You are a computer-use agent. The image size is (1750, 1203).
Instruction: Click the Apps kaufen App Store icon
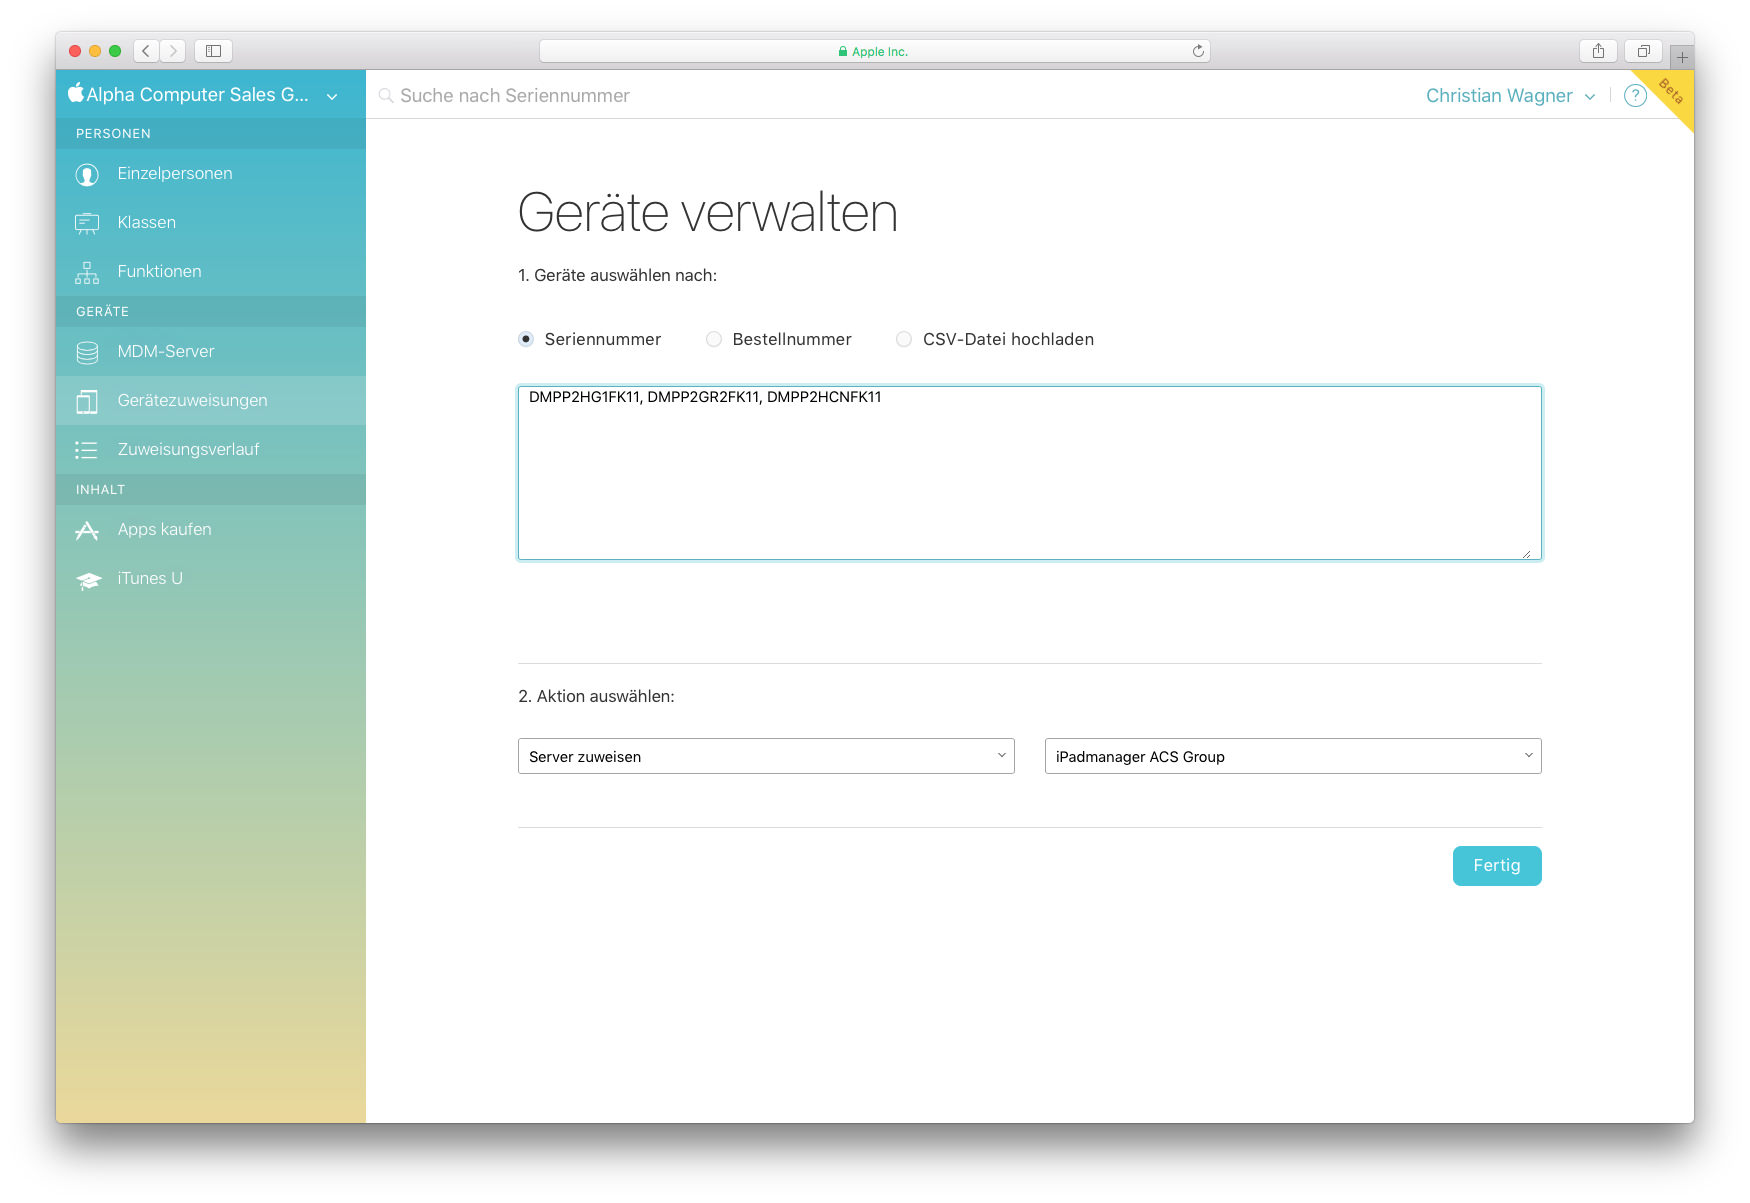pos(87,530)
